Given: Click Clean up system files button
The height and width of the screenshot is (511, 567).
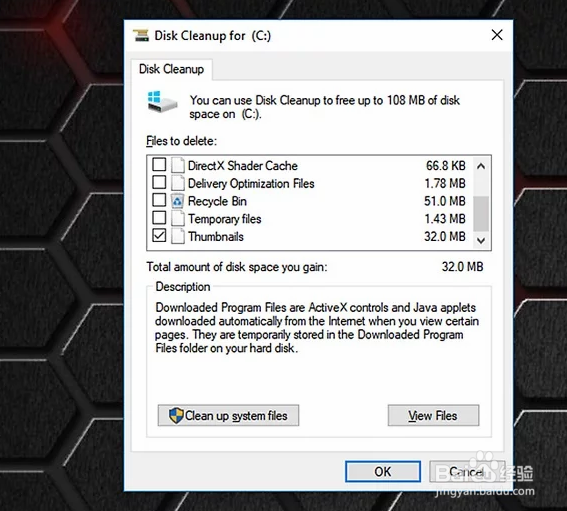Looking at the screenshot, I should click(228, 415).
